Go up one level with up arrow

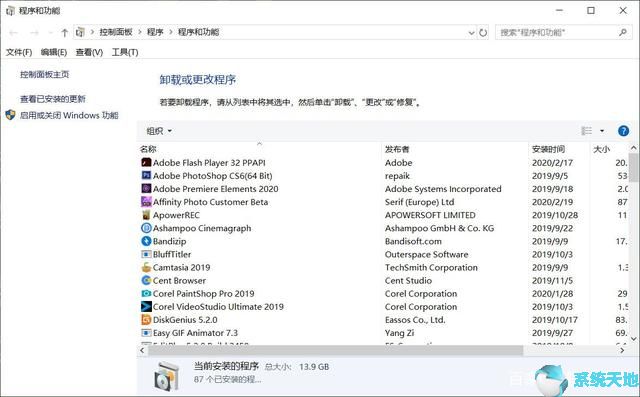(64, 32)
